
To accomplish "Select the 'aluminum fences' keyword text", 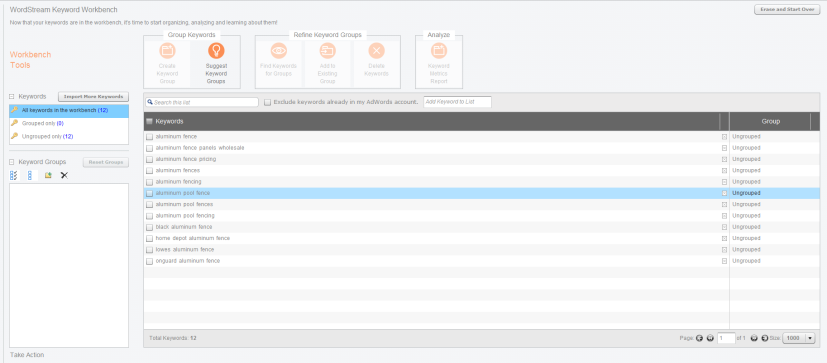I will pyautogui.click(x=178, y=170).
